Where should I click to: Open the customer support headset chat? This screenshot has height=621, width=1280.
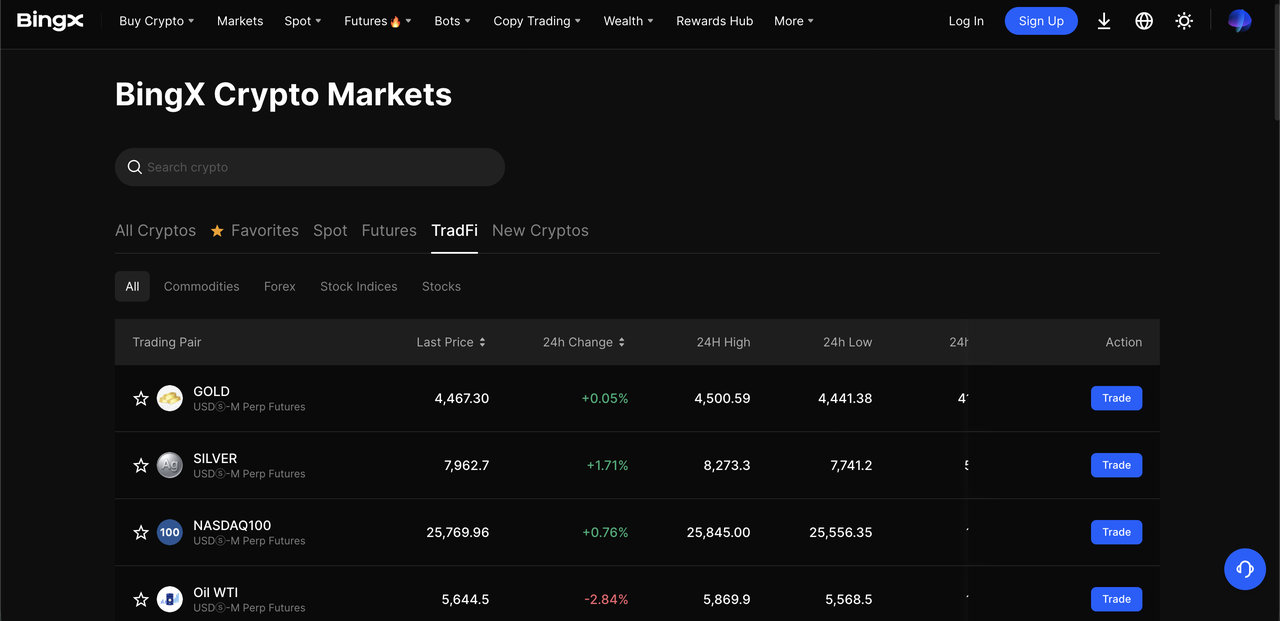(1245, 569)
